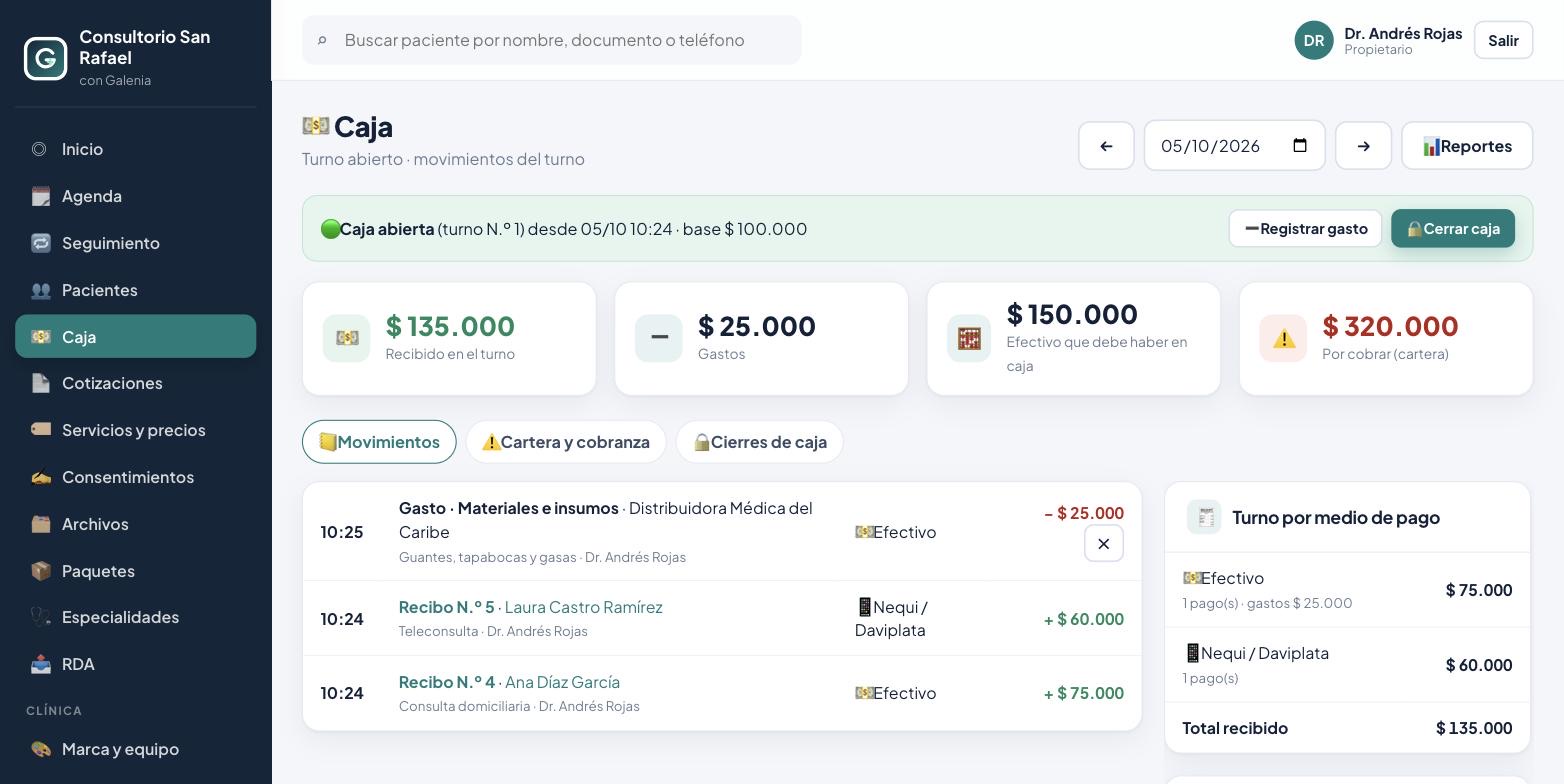Screen dimensions: 1564x784
Task: Log out with the Salir button
Action: pos(1503,40)
